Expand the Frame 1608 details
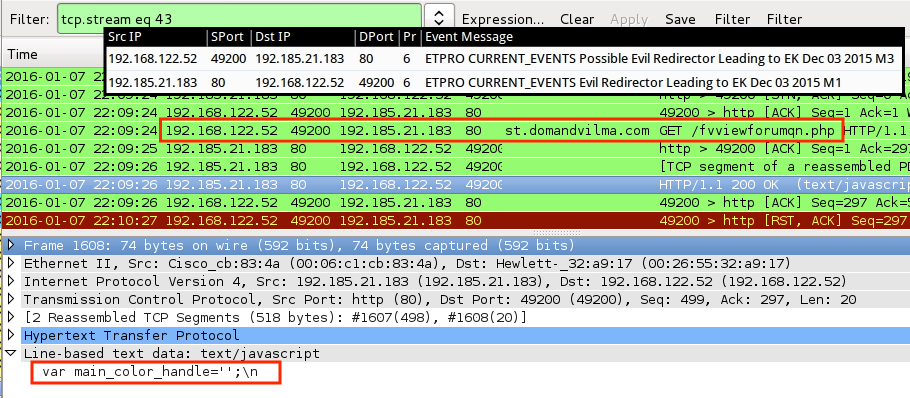The image size is (910, 398). point(10,245)
